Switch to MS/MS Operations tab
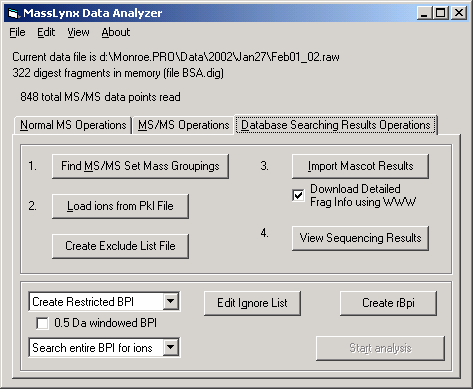The image size is (473, 390). tap(183, 125)
